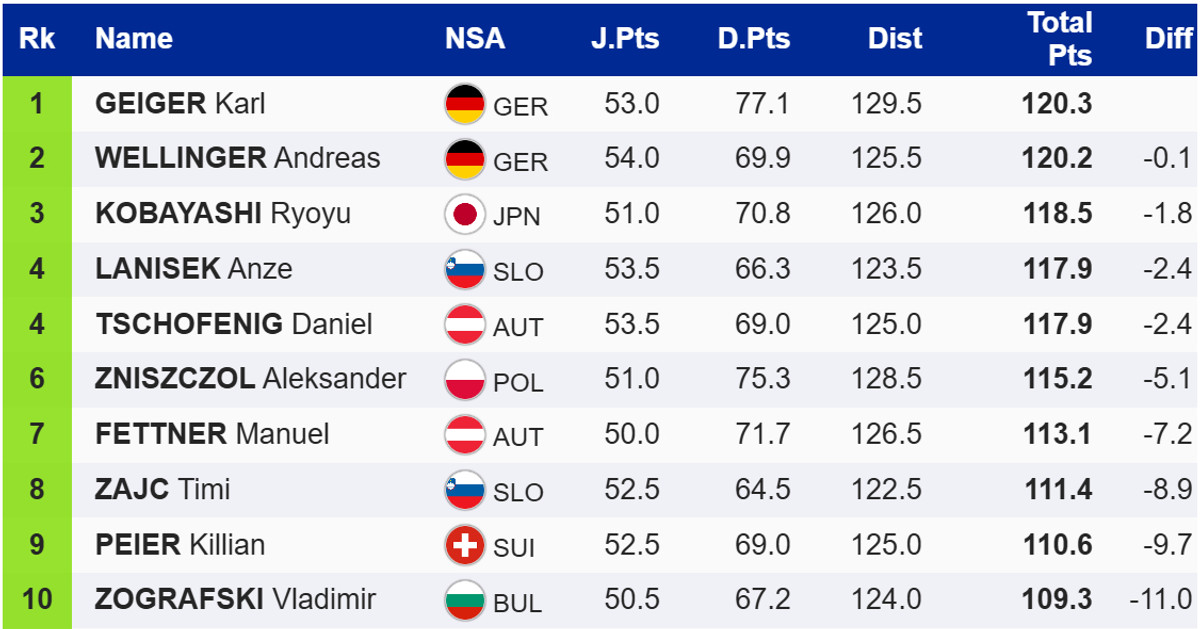1200x629 pixels.
Task: Click the German flag in Wellinger's row
Action: (464, 159)
